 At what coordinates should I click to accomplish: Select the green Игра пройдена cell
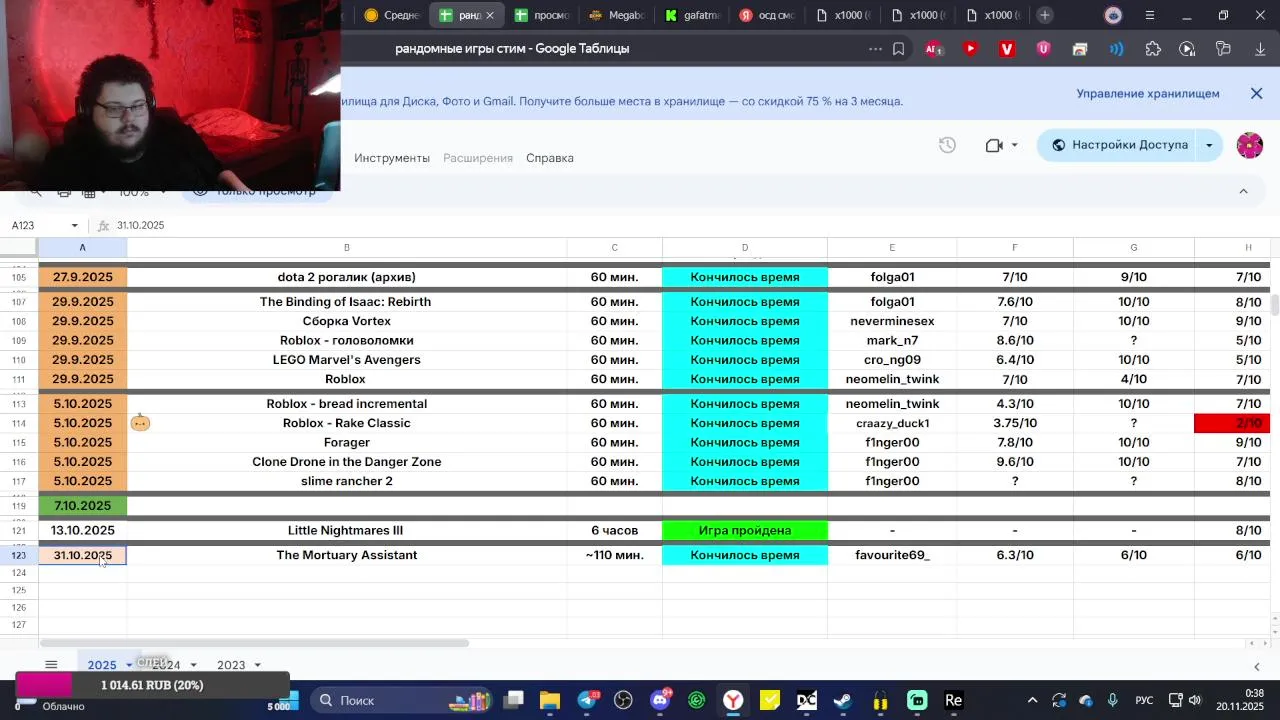coord(745,531)
